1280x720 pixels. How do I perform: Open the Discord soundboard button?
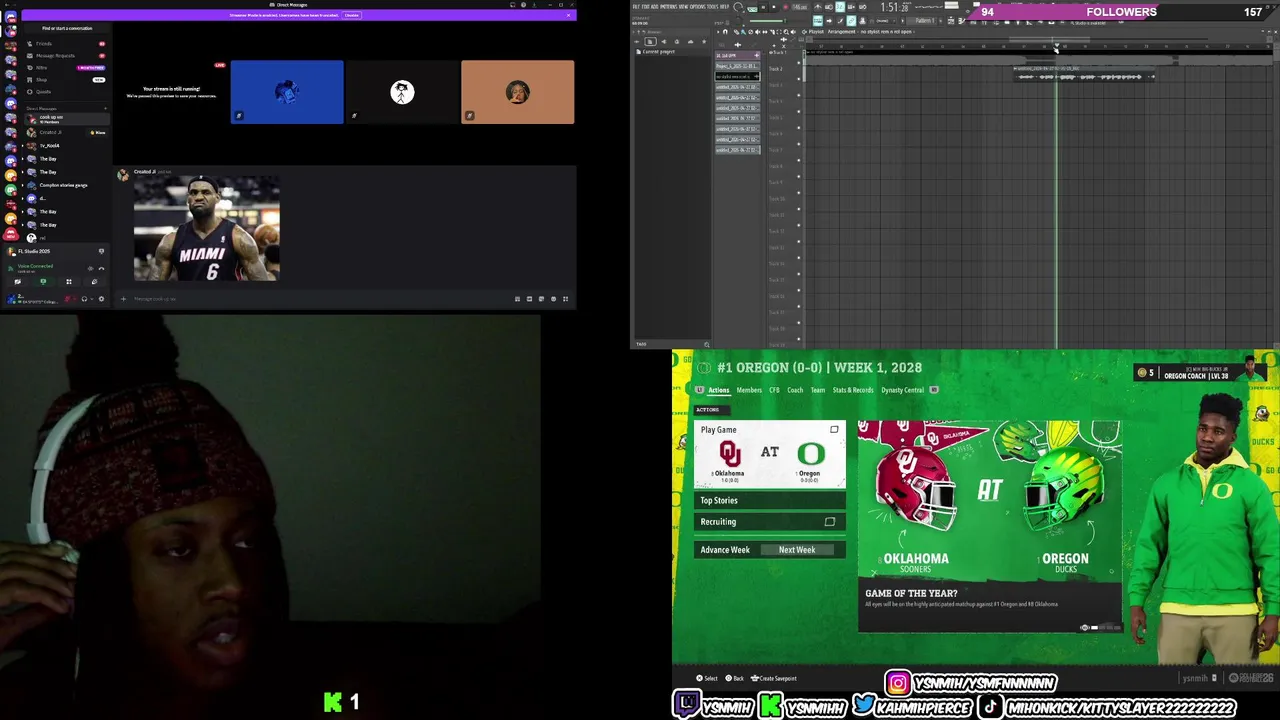click(94, 282)
